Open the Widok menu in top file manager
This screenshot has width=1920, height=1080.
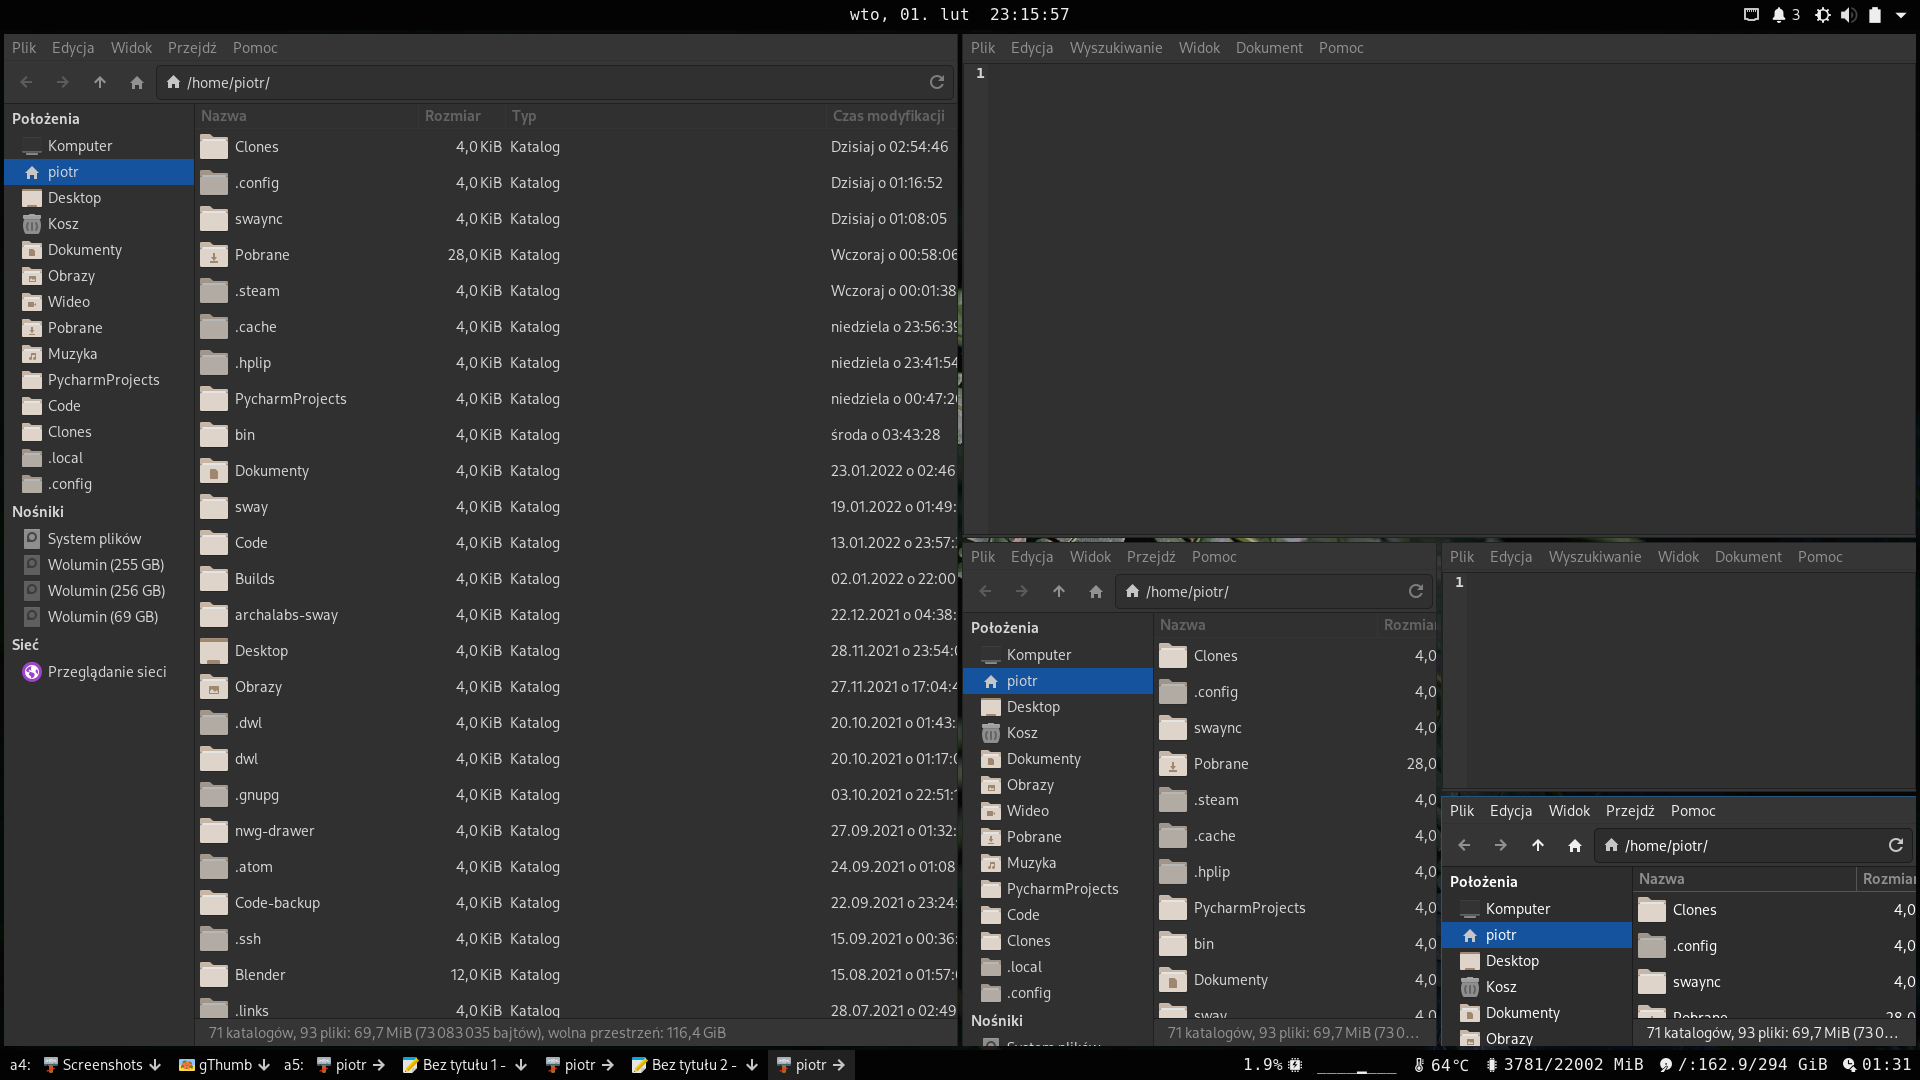[131, 47]
